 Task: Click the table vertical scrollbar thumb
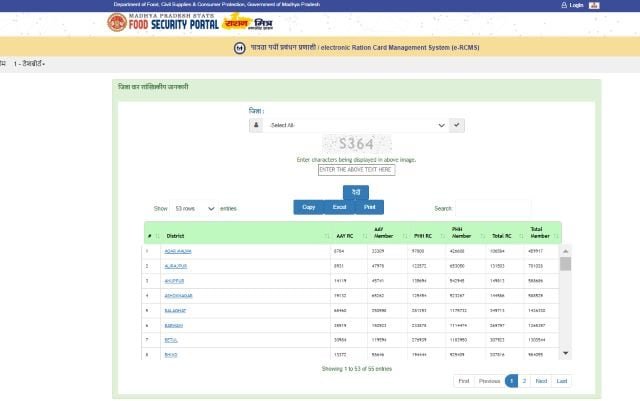[565, 264]
